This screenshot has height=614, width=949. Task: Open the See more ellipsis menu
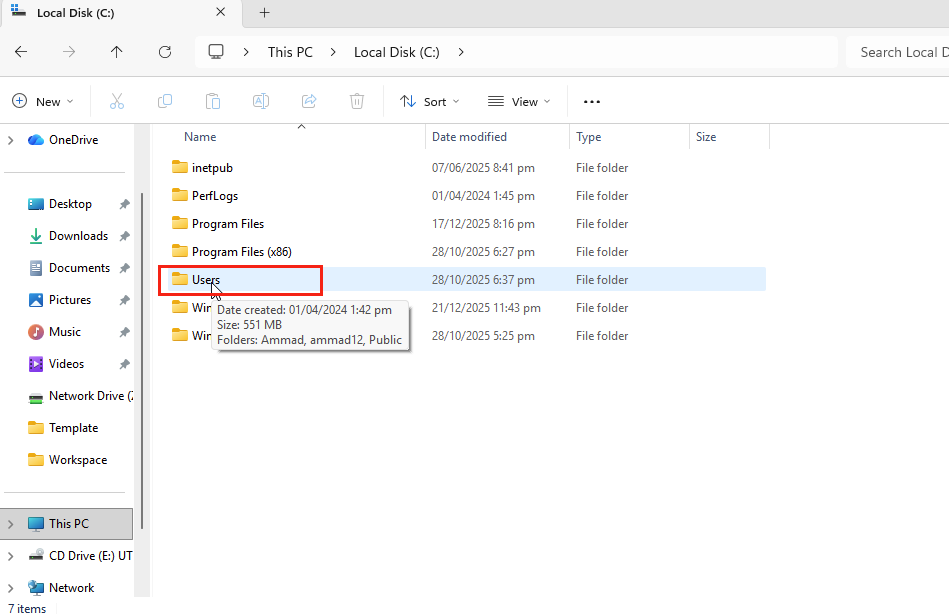pyautogui.click(x=592, y=101)
